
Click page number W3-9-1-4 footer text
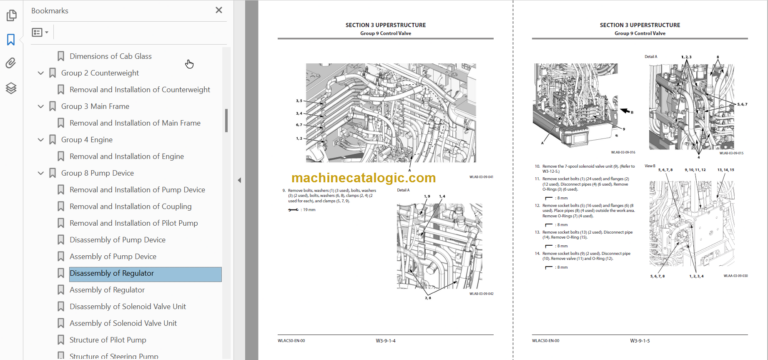tap(385, 340)
